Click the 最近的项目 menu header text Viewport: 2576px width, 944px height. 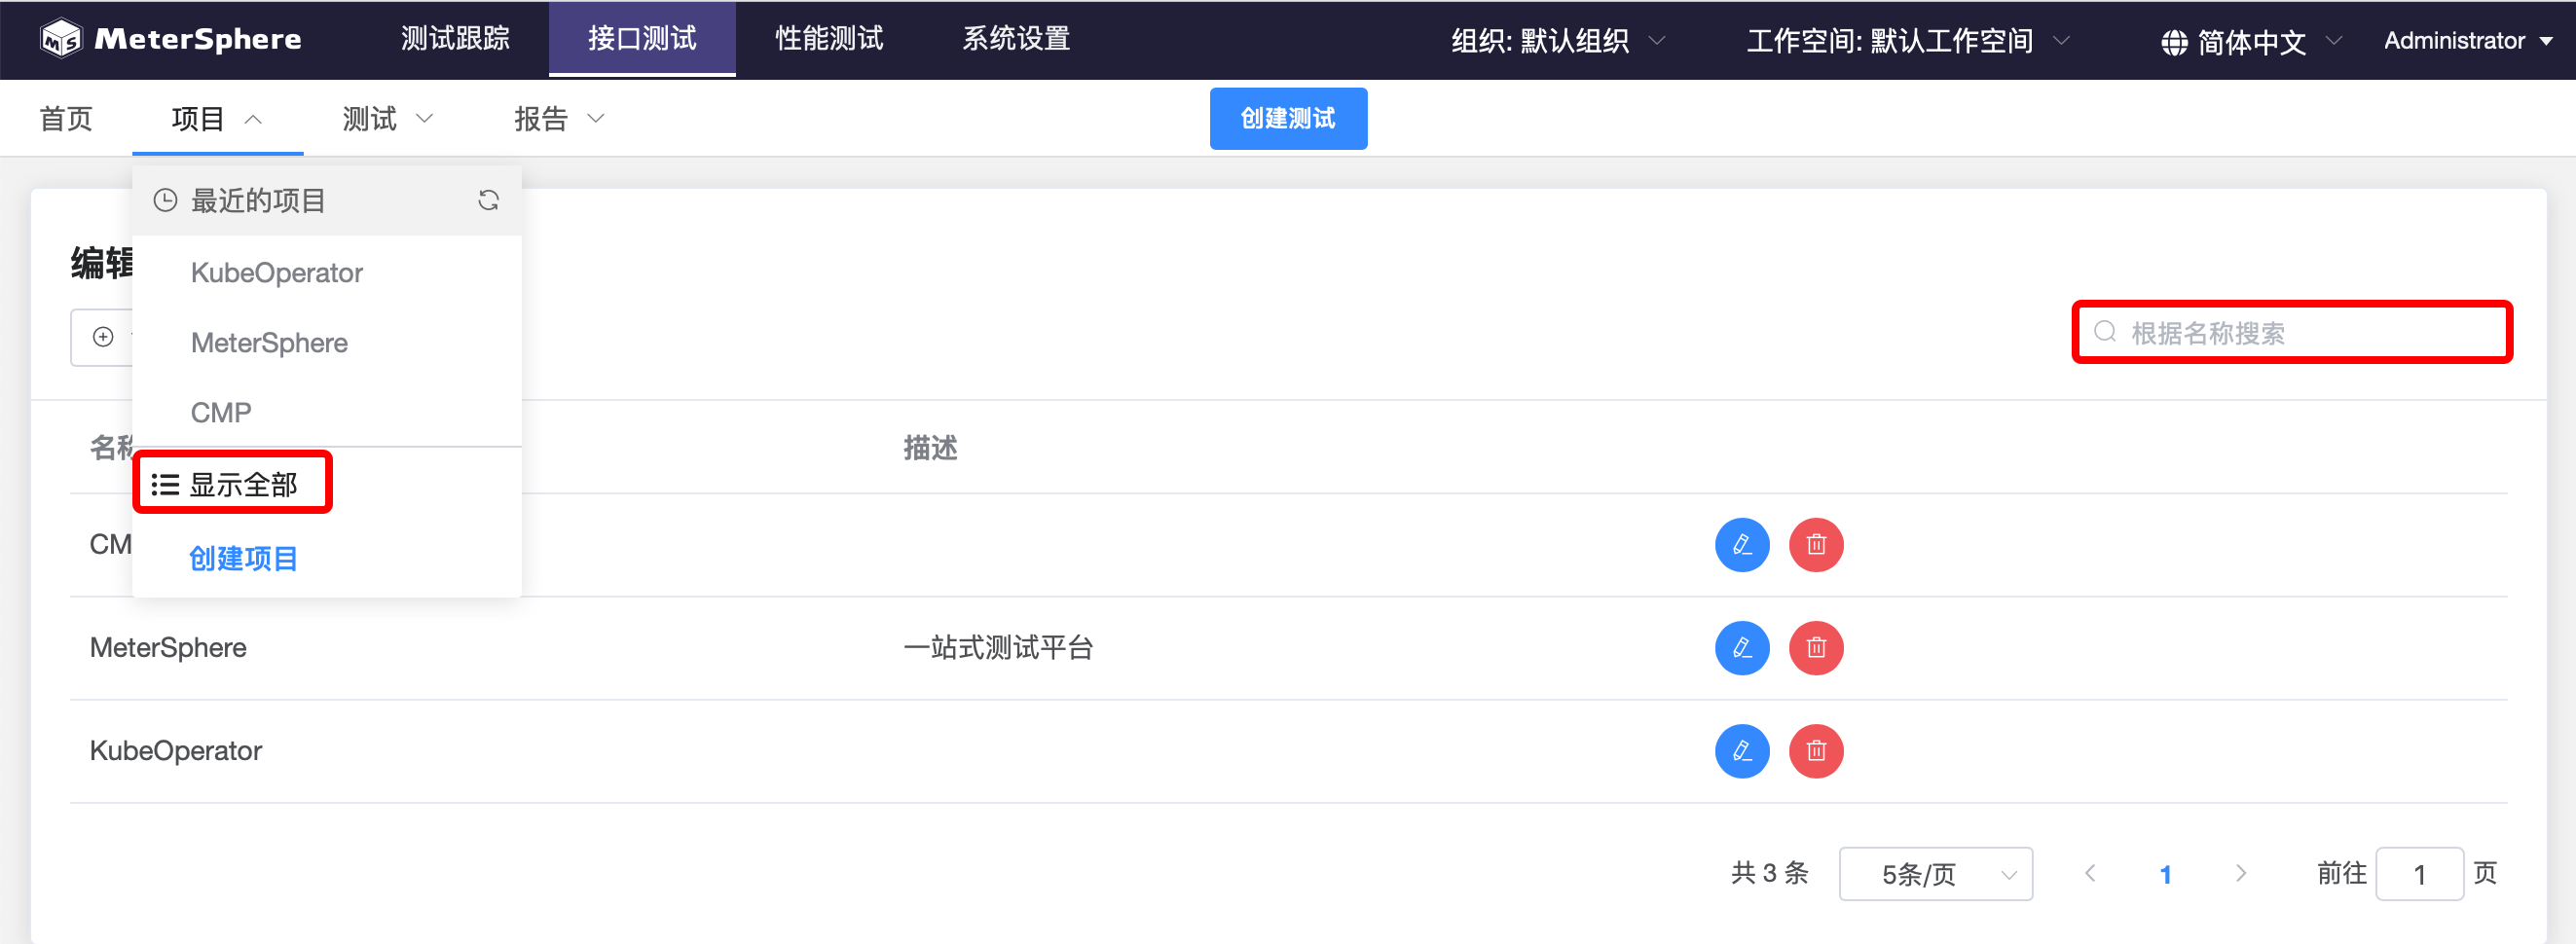pos(258,200)
